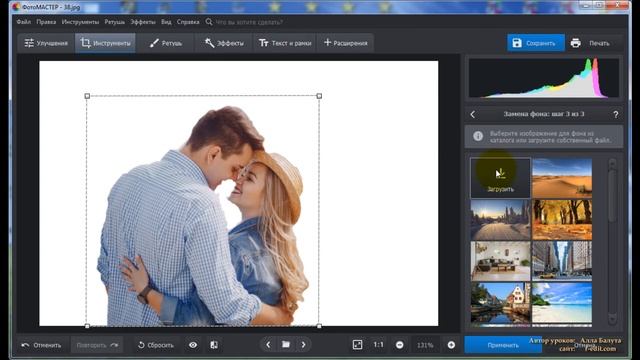Switch to the Эффекты toolbar tab
This screenshot has height=360, width=640.
(x=224, y=43)
